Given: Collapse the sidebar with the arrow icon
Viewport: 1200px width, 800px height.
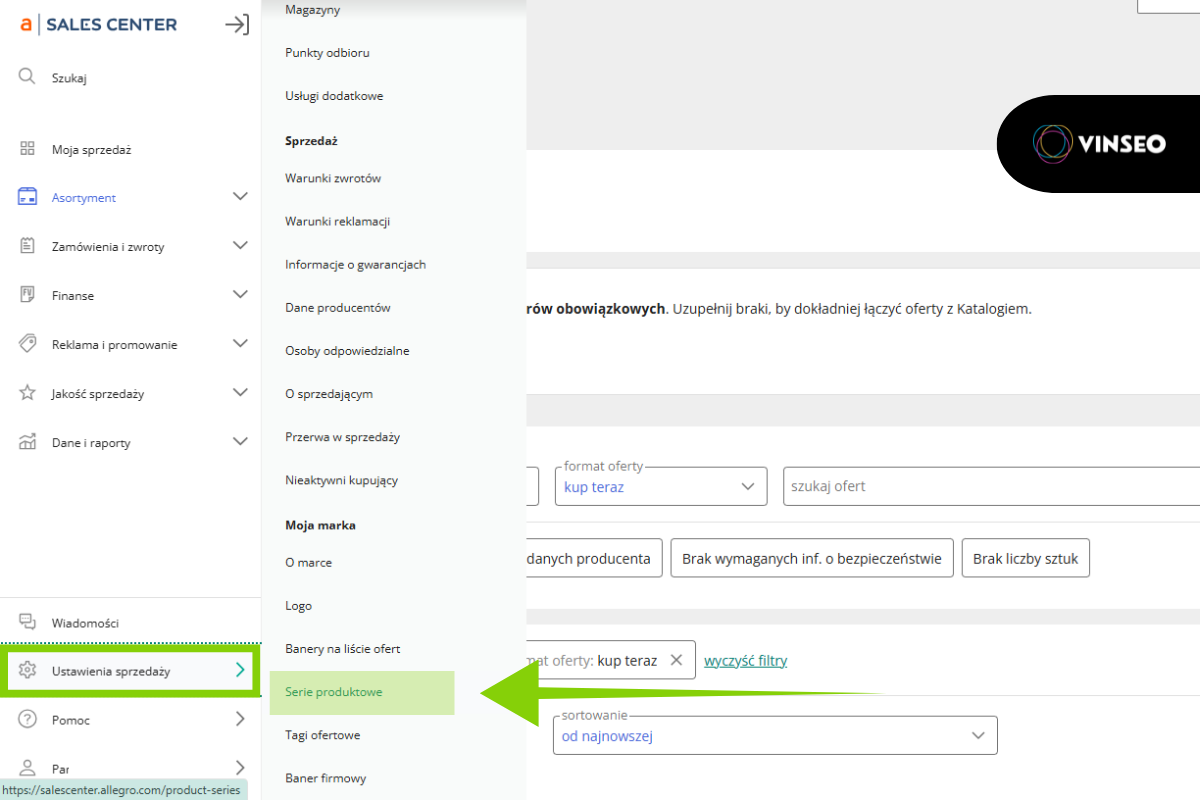Looking at the screenshot, I should [237, 24].
